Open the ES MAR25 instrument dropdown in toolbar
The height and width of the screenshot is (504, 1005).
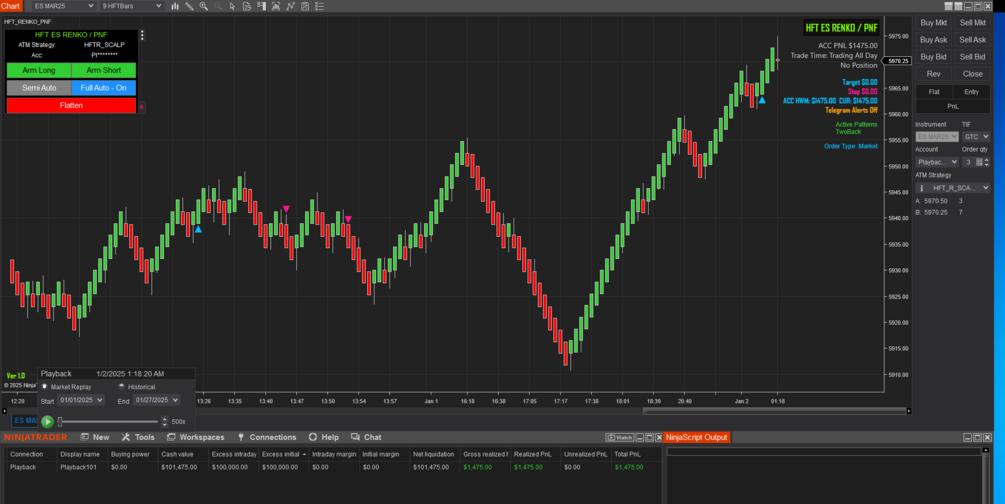(63, 6)
